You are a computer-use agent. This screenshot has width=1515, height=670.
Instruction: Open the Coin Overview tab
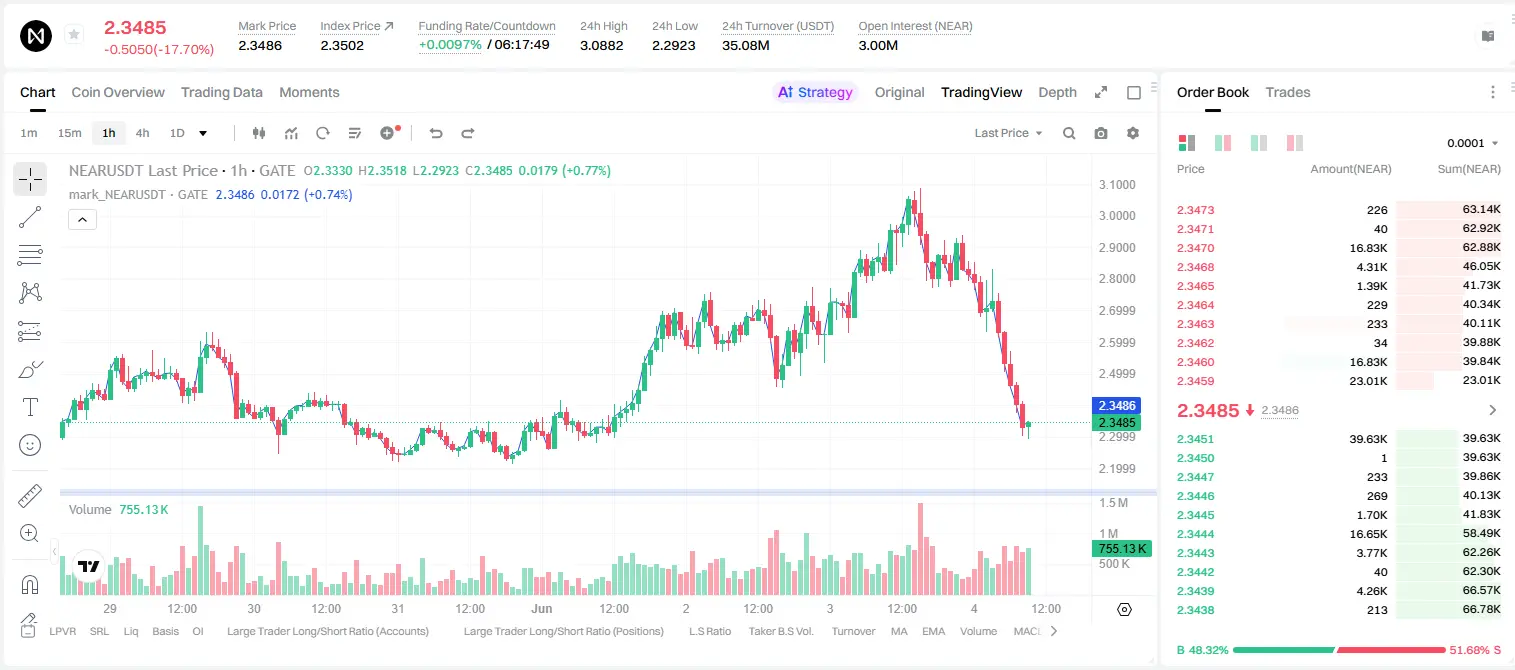pos(118,92)
